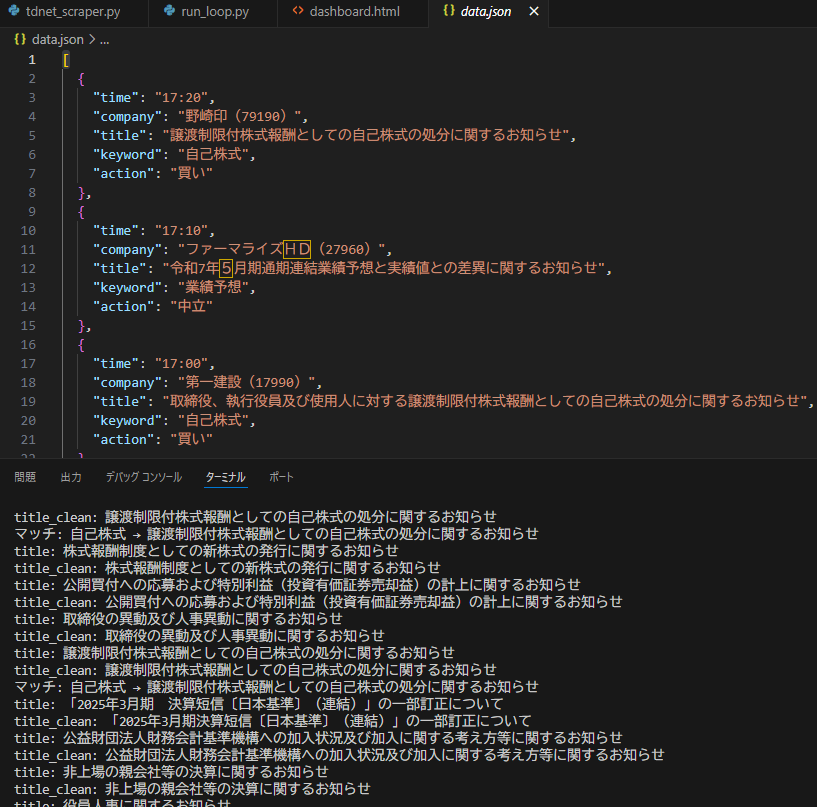Click the HTML icon on dashboard.html tab
Viewport: 817px width, 807px height.
[298, 11]
